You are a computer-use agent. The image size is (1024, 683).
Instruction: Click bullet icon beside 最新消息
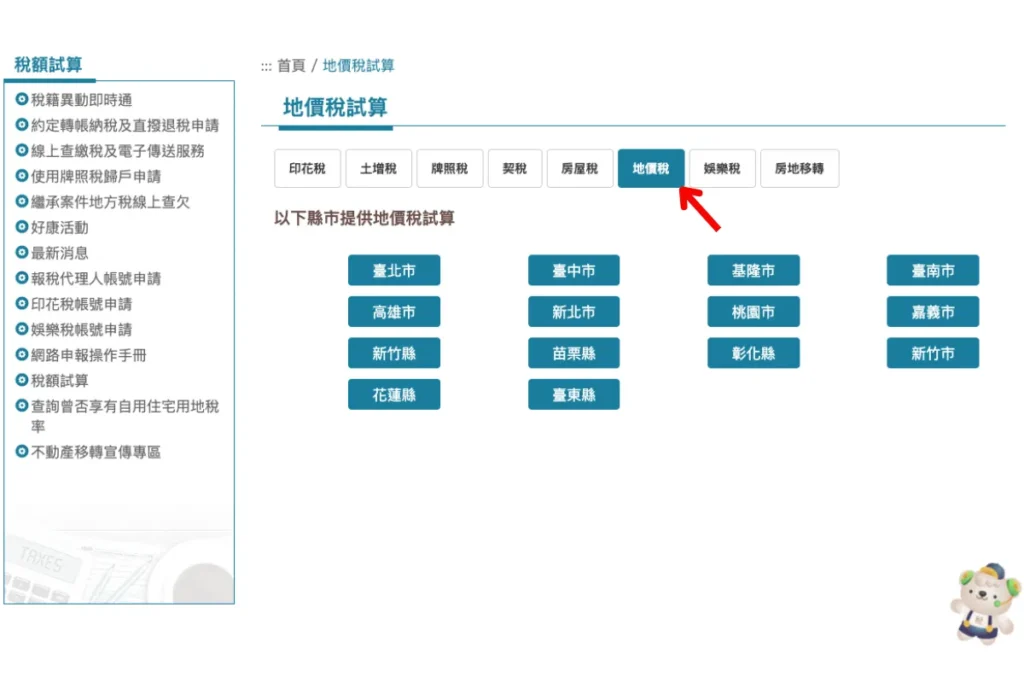pos(22,252)
